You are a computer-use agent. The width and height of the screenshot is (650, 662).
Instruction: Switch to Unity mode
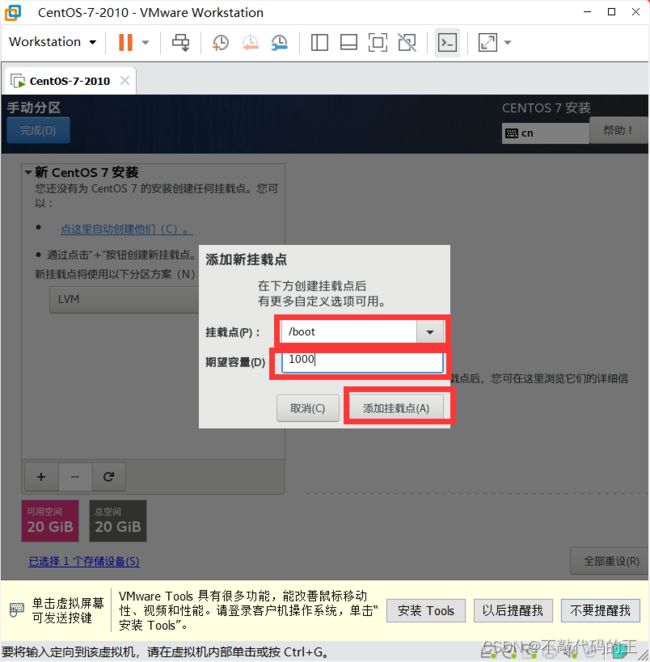[407, 42]
